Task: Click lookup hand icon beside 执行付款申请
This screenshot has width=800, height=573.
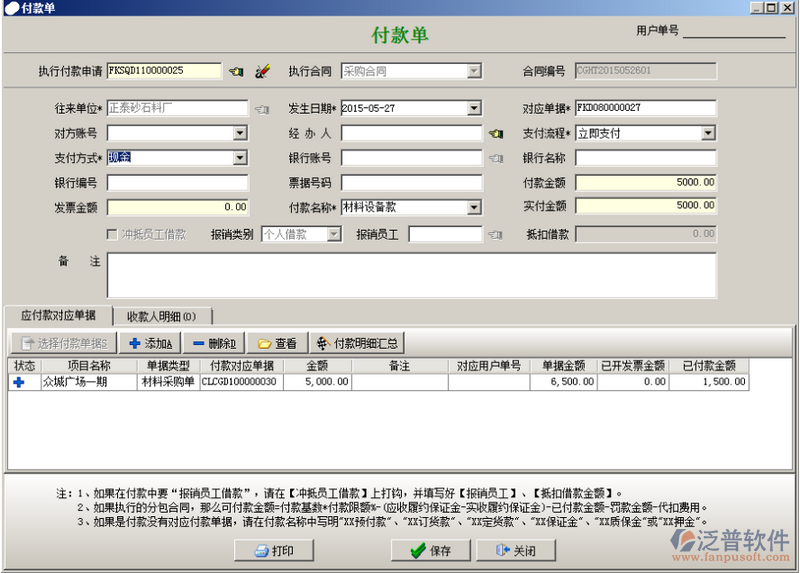Action: (x=236, y=71)
